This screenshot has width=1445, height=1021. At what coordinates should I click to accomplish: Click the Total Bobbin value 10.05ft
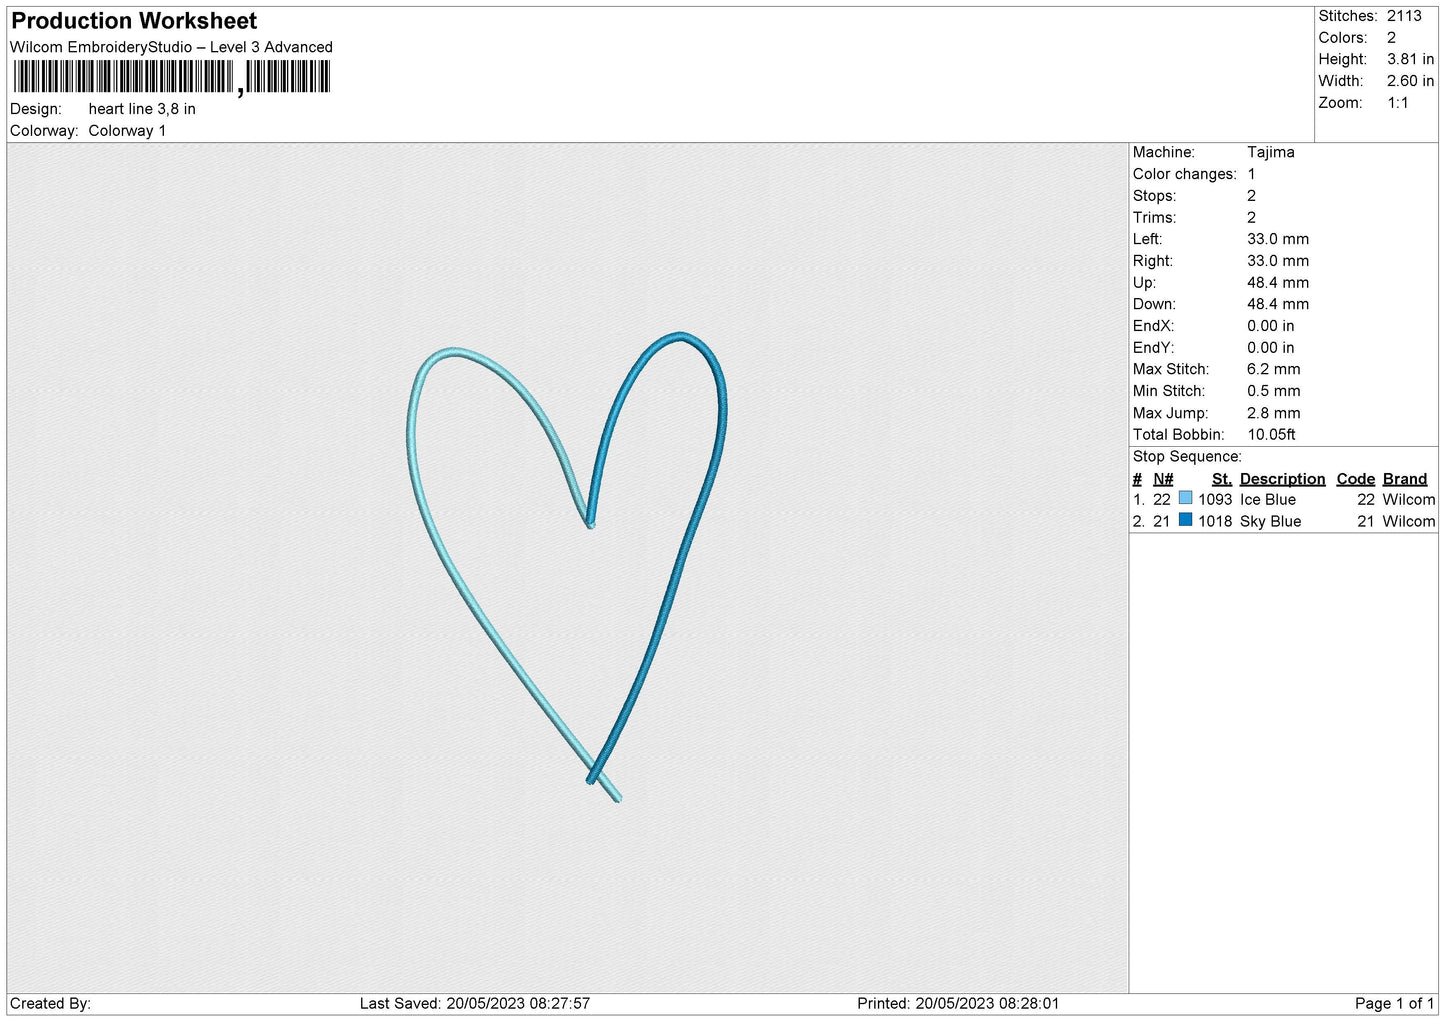(1271, 434)
